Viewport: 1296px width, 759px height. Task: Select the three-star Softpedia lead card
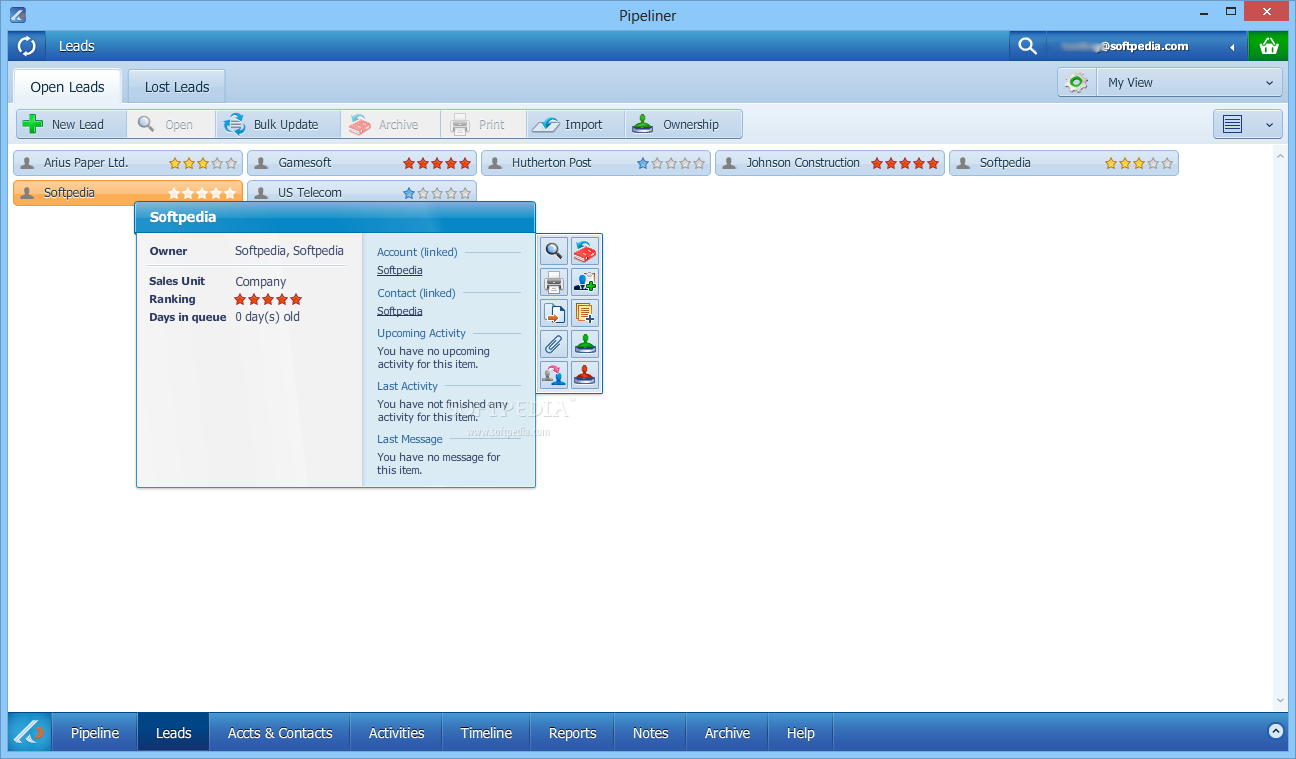[x=1064, y=163]
